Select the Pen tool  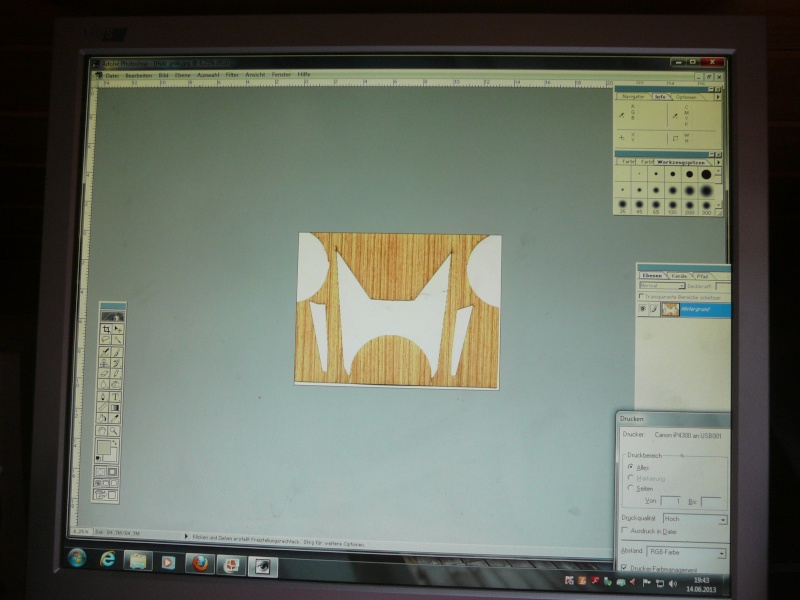tap(103, 396)
